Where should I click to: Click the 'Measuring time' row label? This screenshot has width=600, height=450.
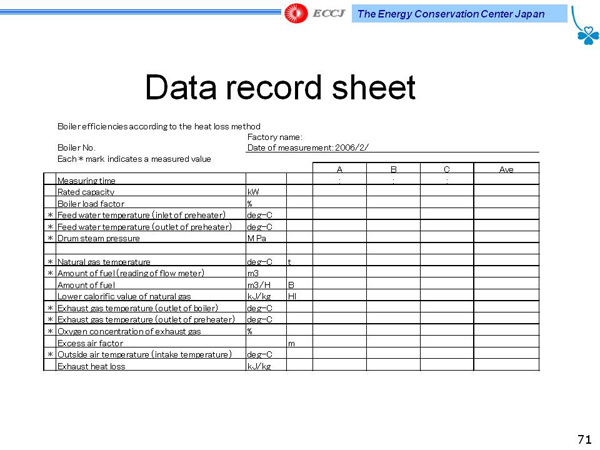[x=86, y=180]
